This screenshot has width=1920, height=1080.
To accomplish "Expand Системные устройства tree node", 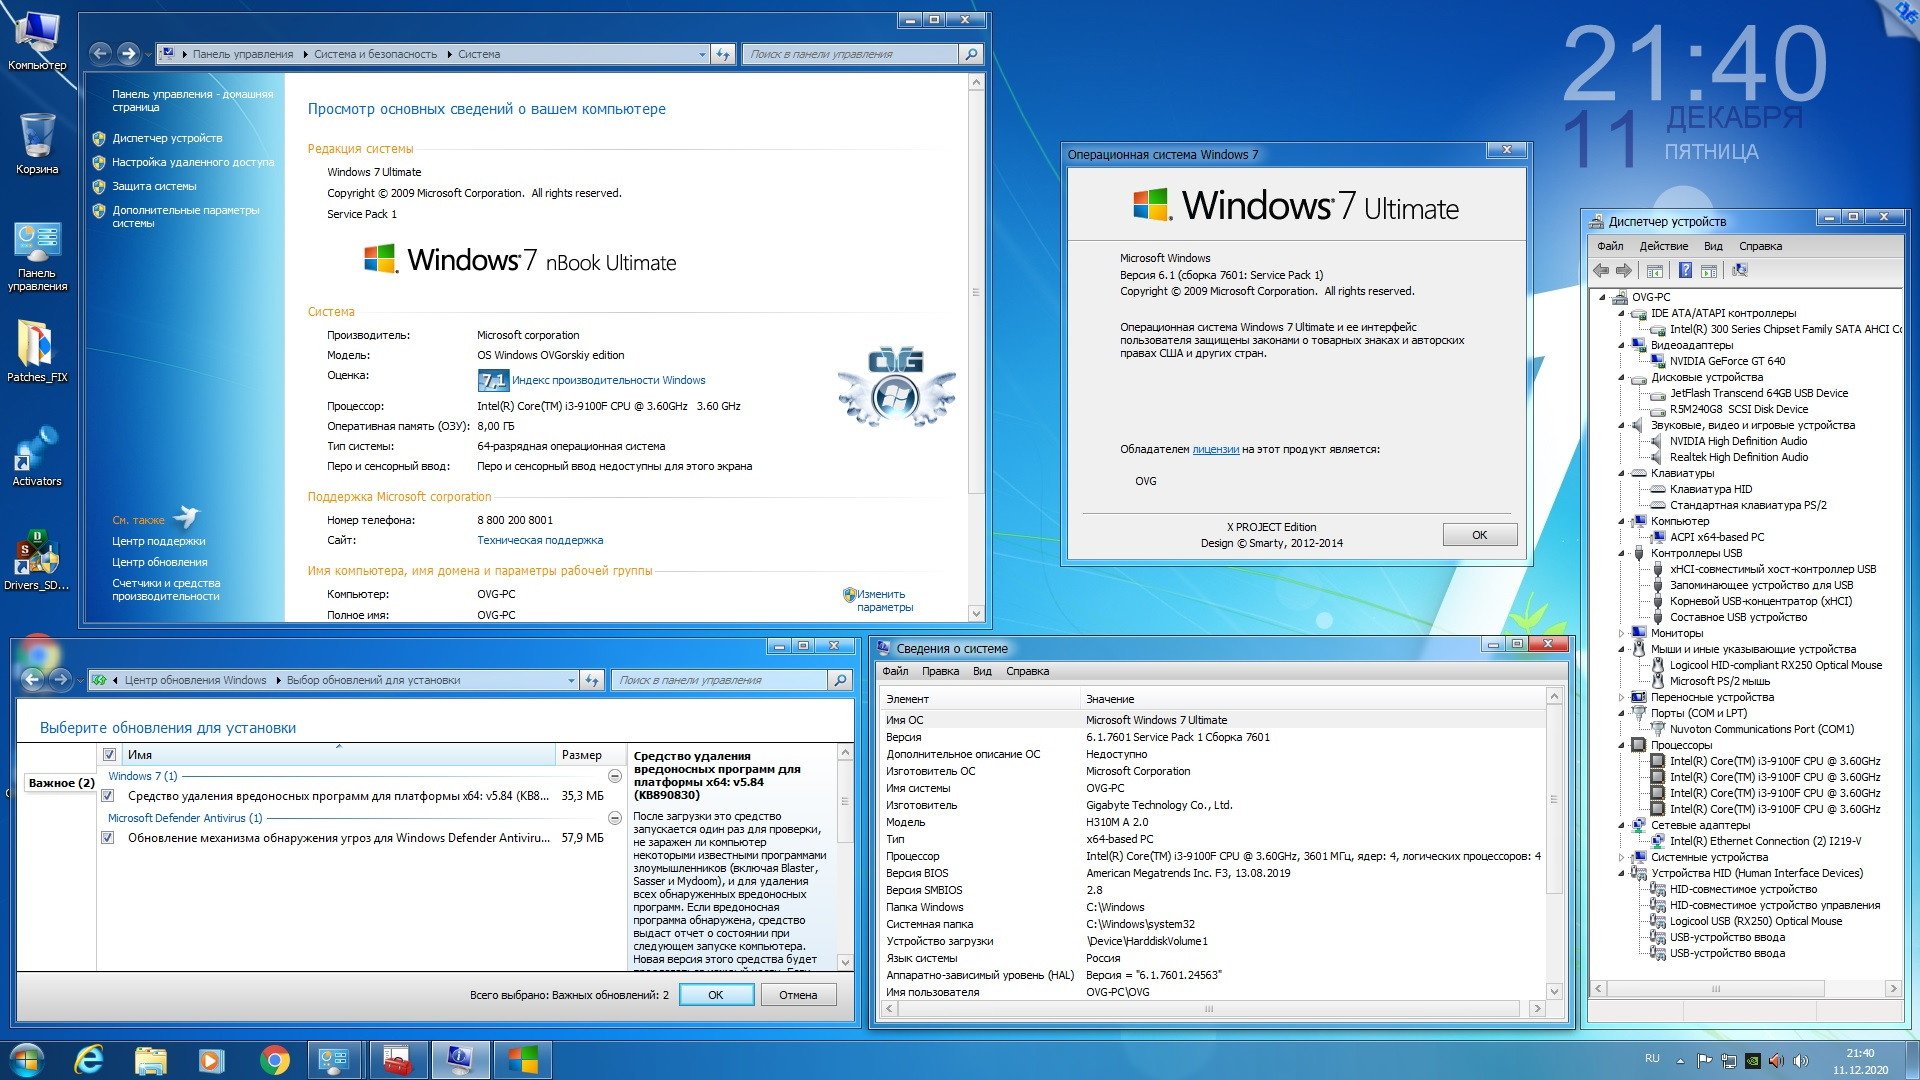I will pyautogui.click(x=1622, y=857).
